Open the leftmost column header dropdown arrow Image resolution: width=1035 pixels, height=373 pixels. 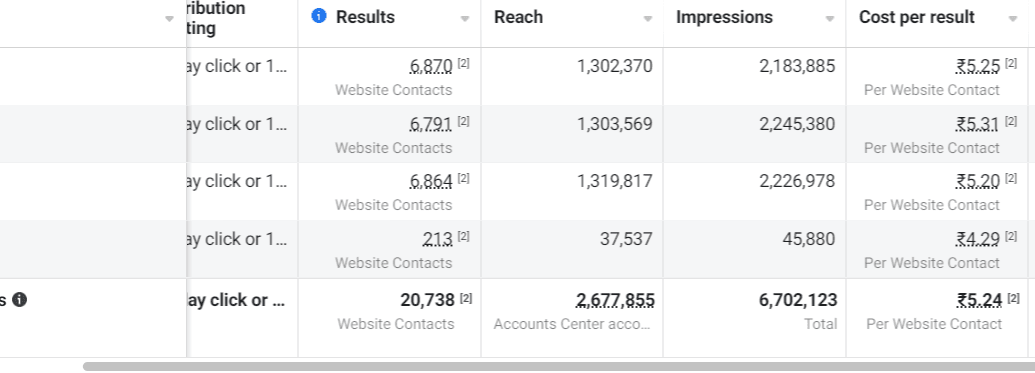(x=169, y=19)
